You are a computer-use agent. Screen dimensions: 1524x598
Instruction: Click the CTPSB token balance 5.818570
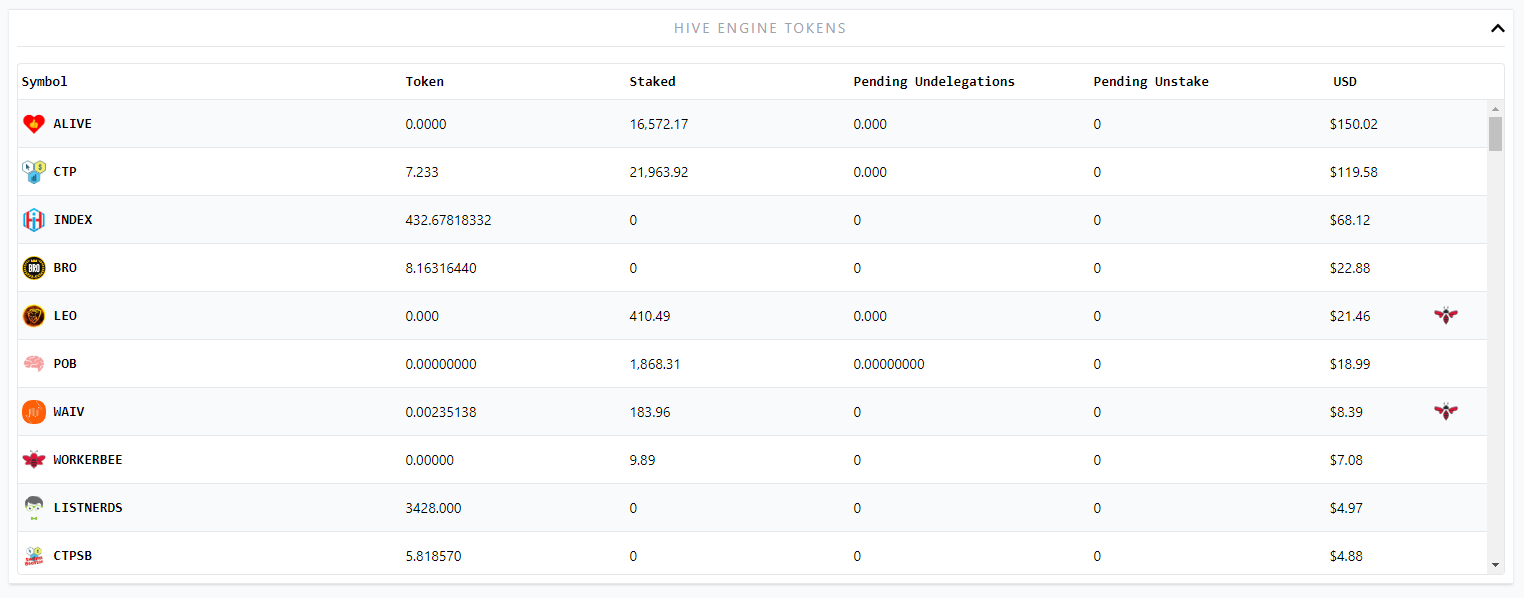434,556
